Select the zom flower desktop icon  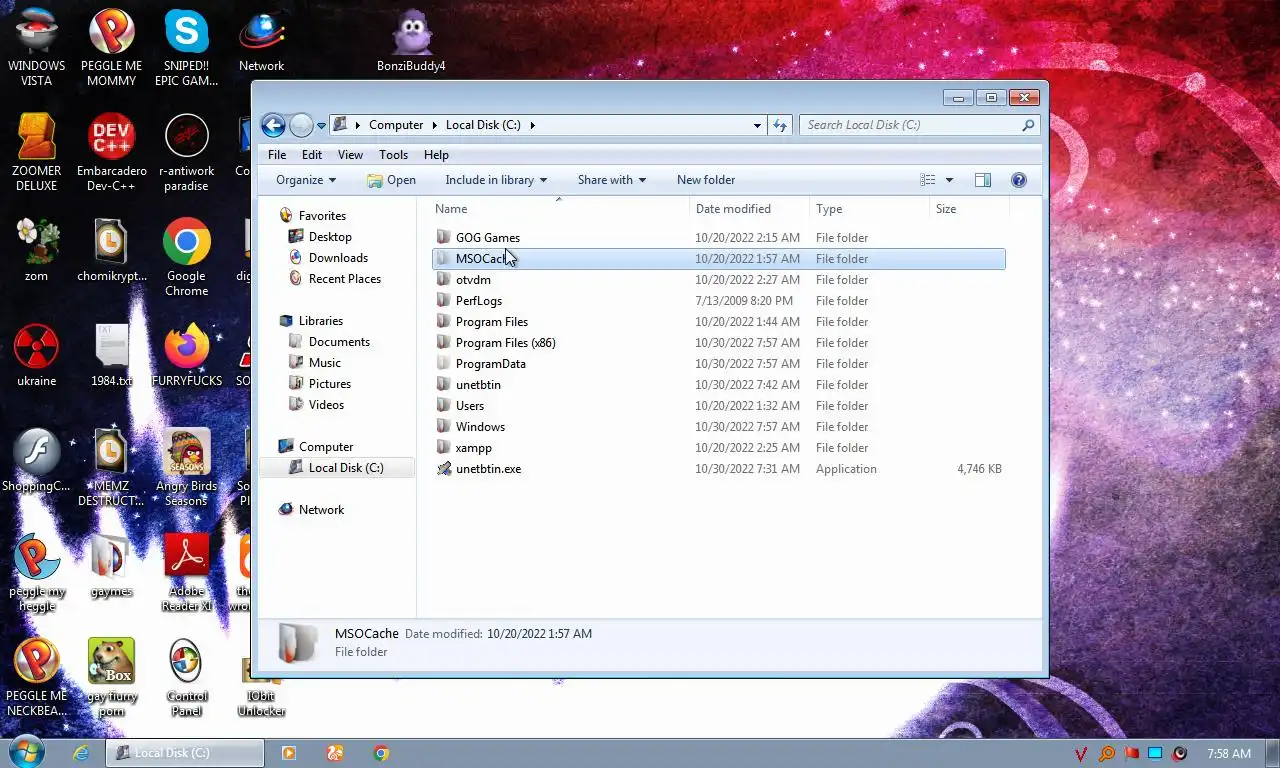(37, 250)
